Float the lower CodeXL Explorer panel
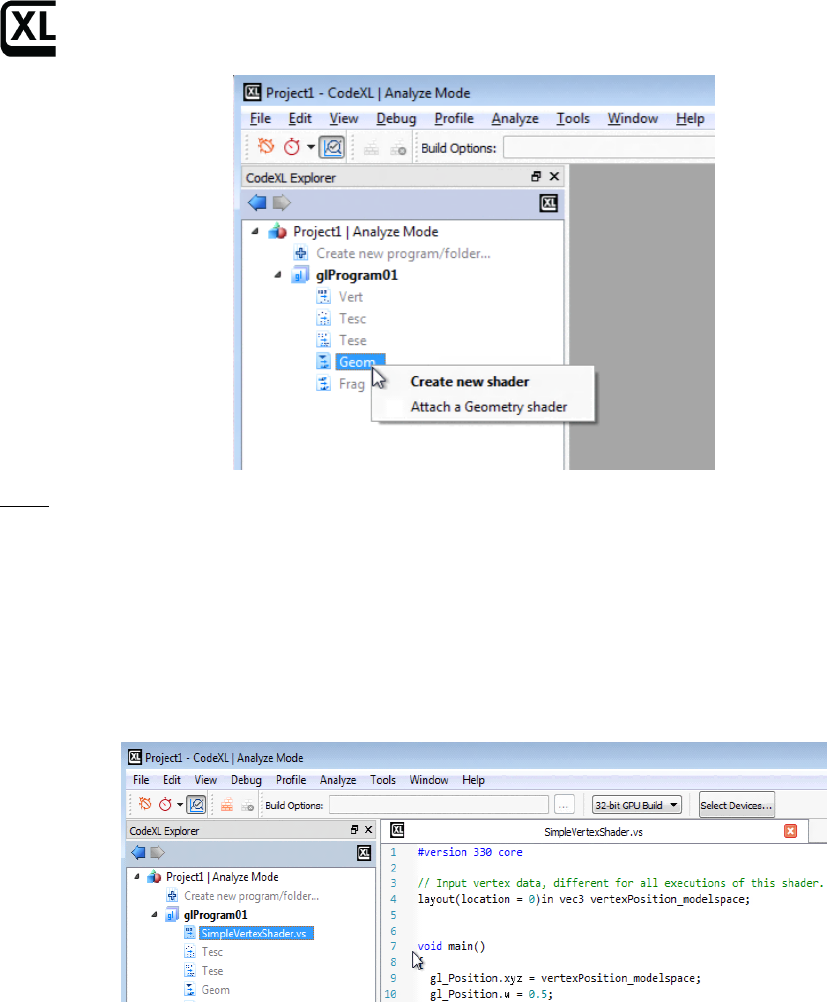Viewport: 827px width, 1002px height. click(354, 829)
